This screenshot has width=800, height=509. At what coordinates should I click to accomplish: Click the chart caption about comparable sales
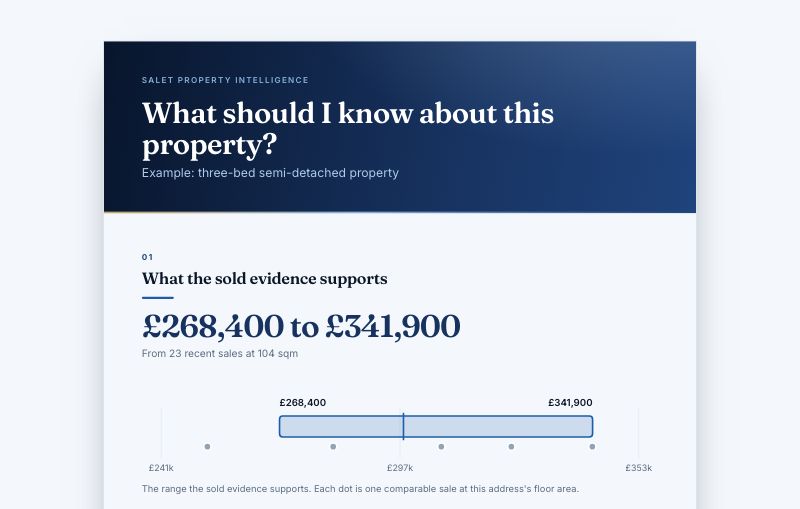click(x=360, y=489)
